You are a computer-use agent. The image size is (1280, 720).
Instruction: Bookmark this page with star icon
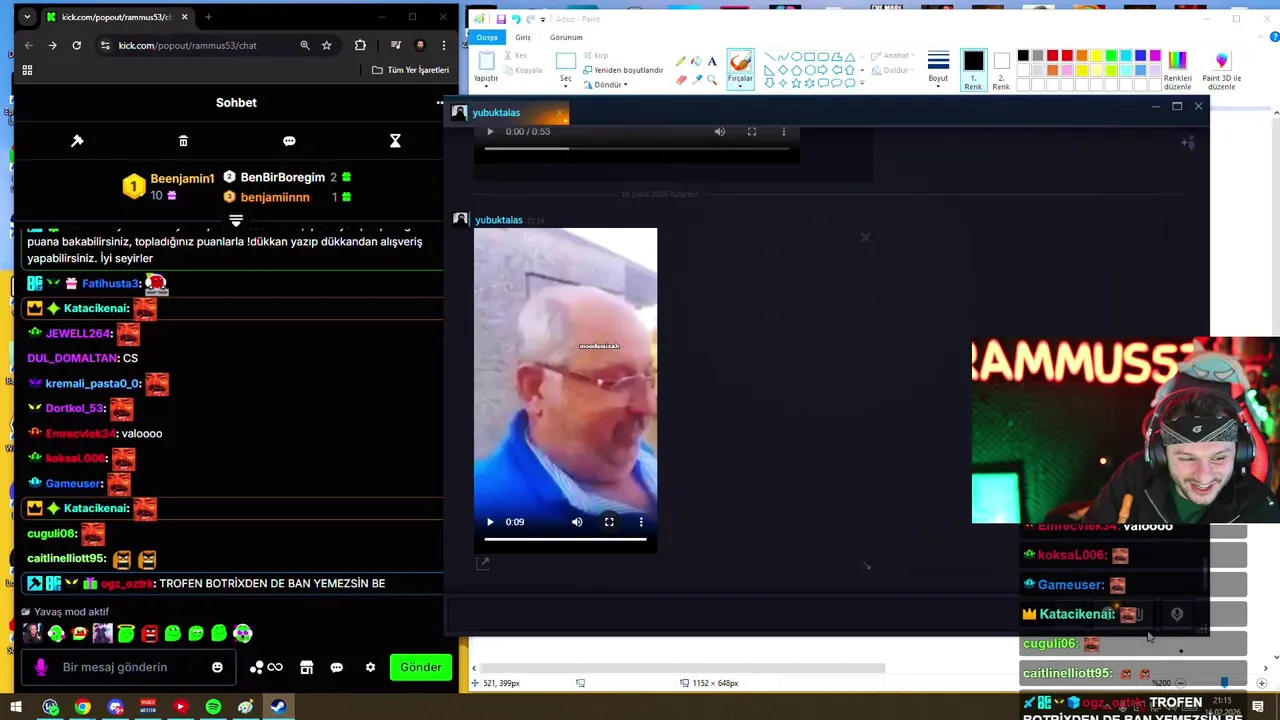[326, 45]
